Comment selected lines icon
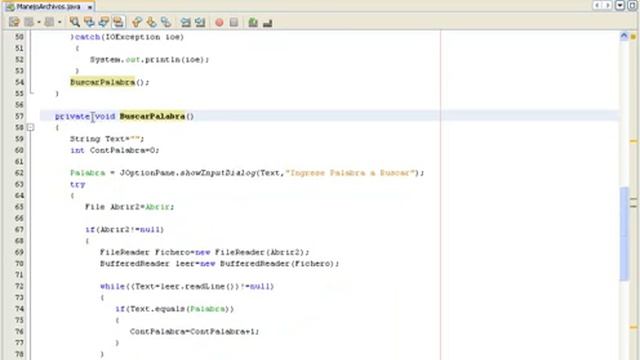The image size is (640, 360). 253,22
